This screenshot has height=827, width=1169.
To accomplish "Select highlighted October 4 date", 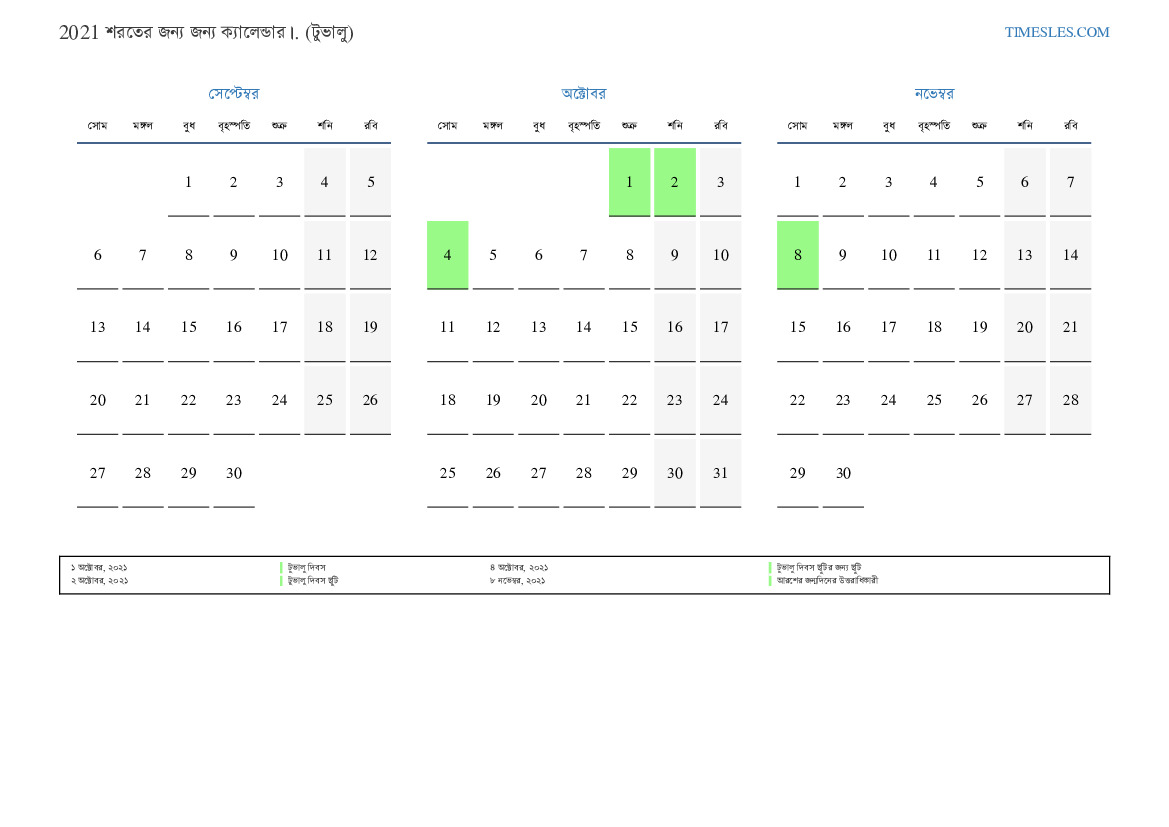I will (x=447, y=255).
